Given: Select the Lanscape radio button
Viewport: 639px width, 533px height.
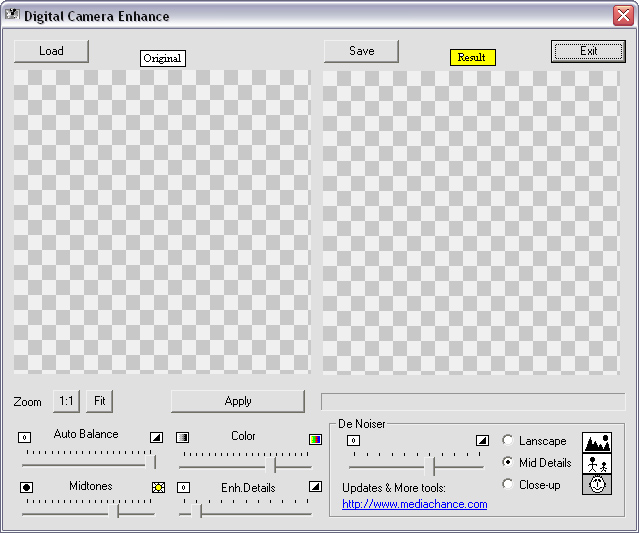Looking at the screenshot, I should click(508, 441).
